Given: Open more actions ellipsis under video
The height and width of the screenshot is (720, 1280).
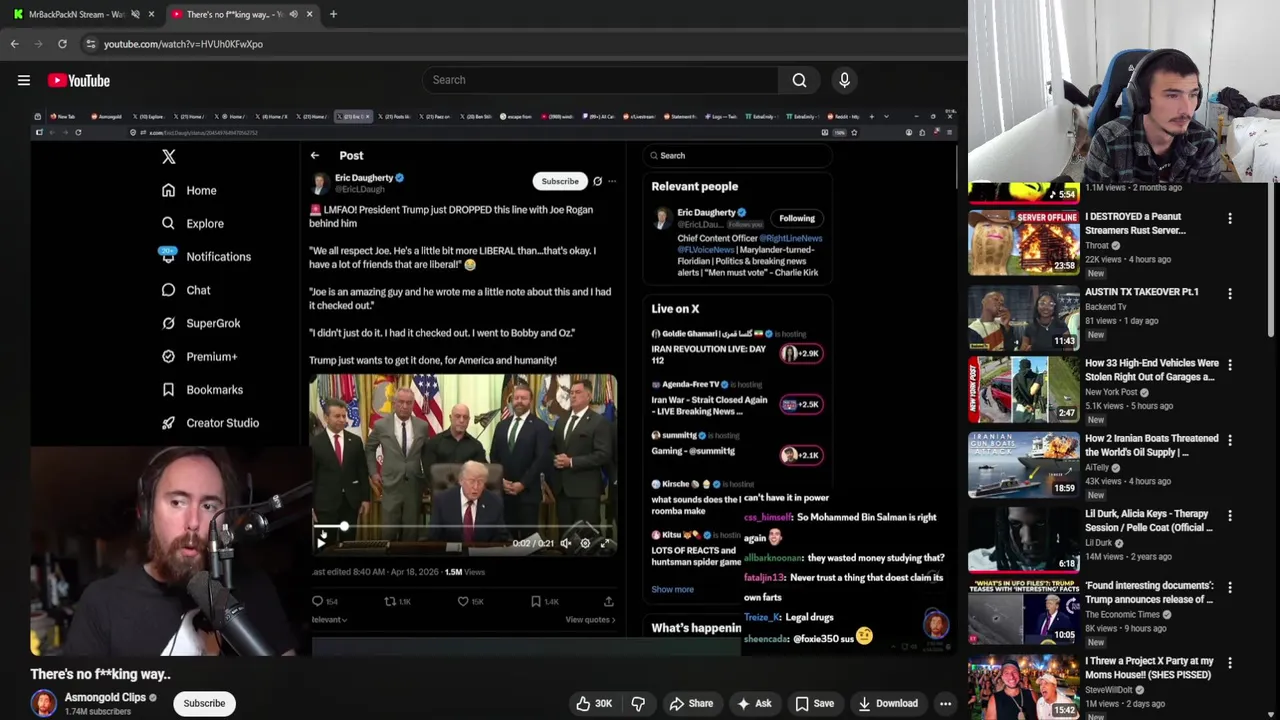Looking at the screenshot, I should tap(945, 704).
